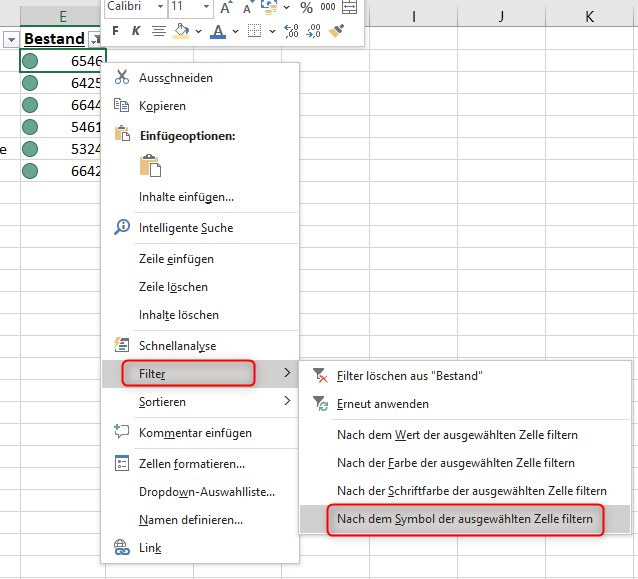Click the remove decimal place icon
The height and width of the screenshot is (579, 638).
[x=313, y=31]
